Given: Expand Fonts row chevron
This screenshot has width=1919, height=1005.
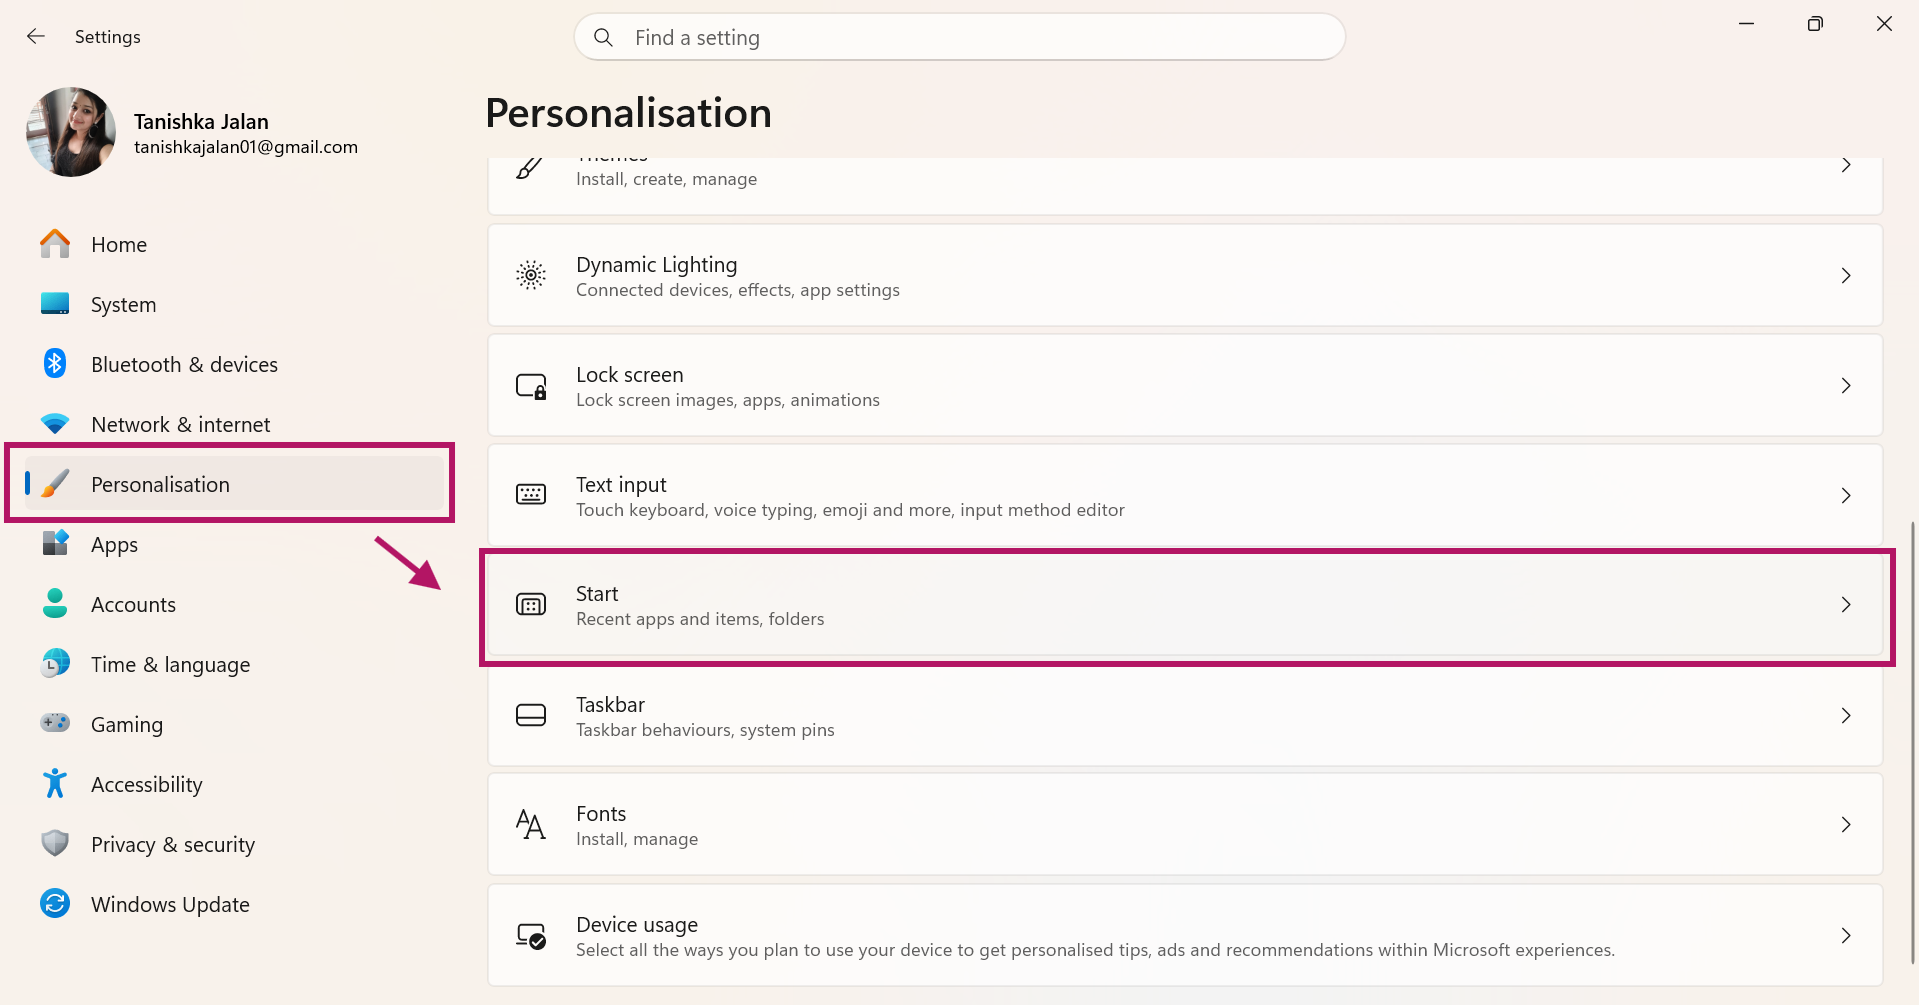Looking at the screenshot, I should pyautogui.click(x=1846, y=824).
